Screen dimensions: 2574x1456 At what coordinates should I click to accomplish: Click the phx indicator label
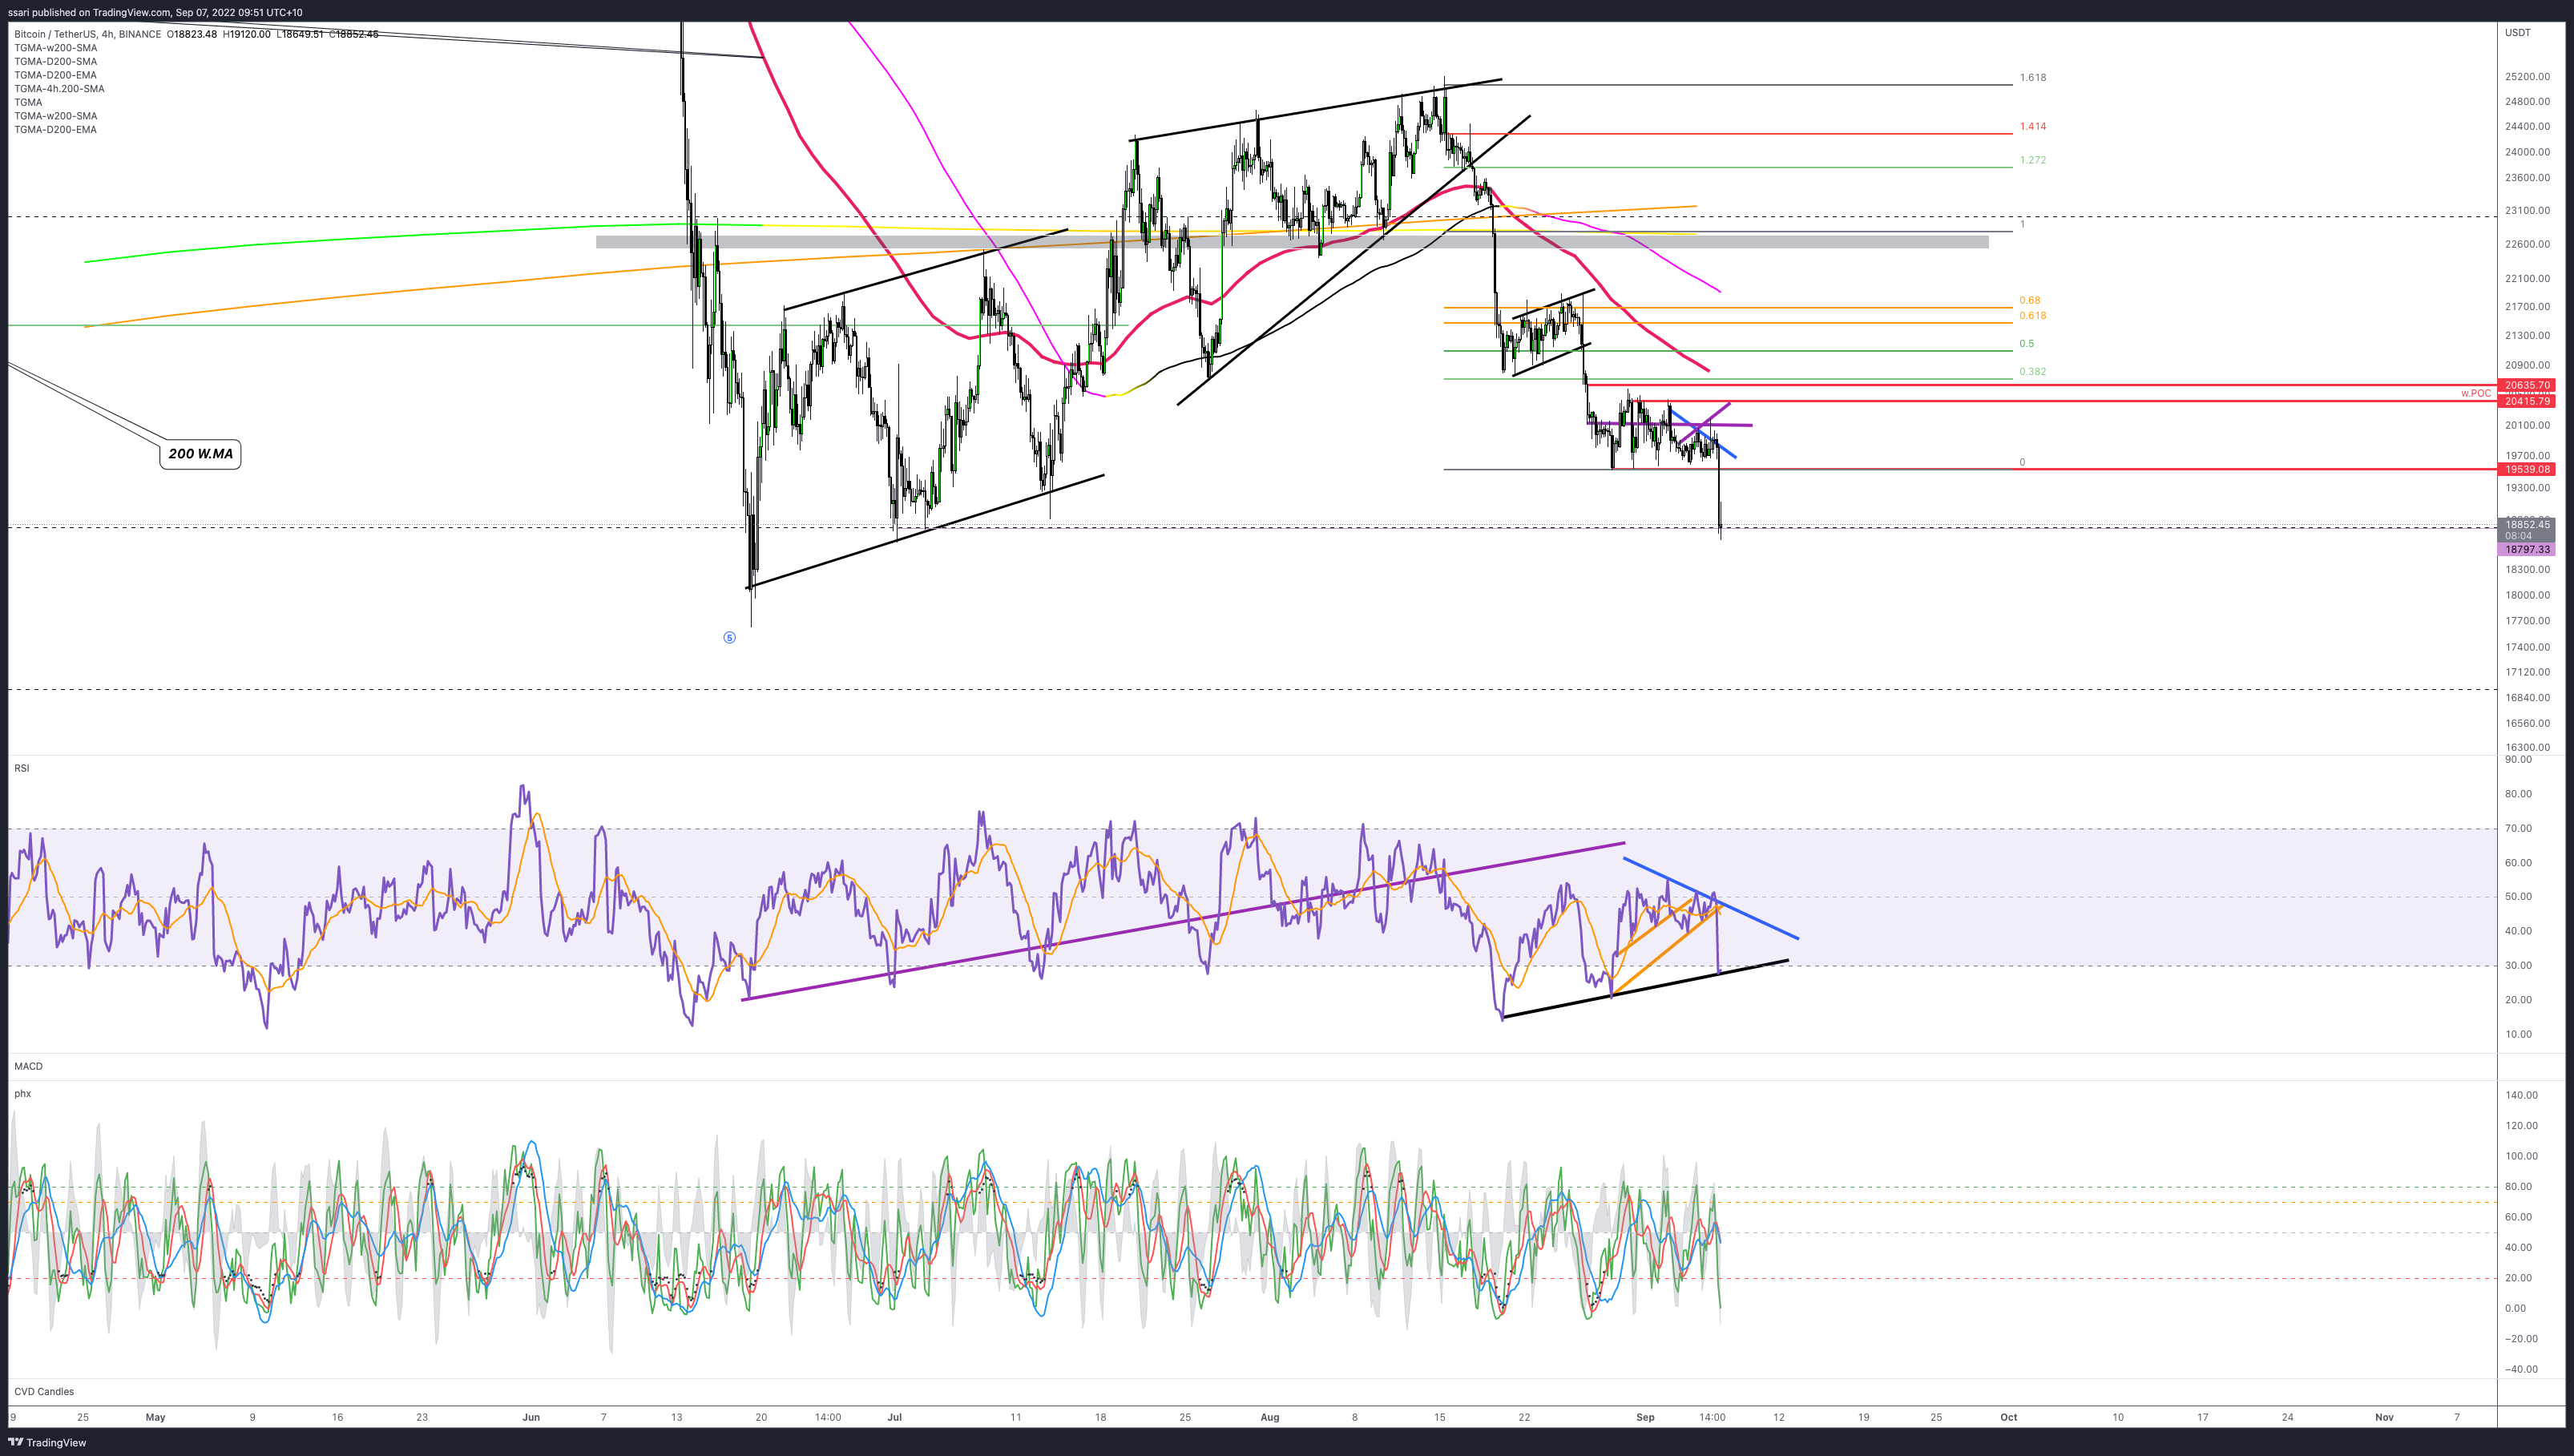[22, 1094]
